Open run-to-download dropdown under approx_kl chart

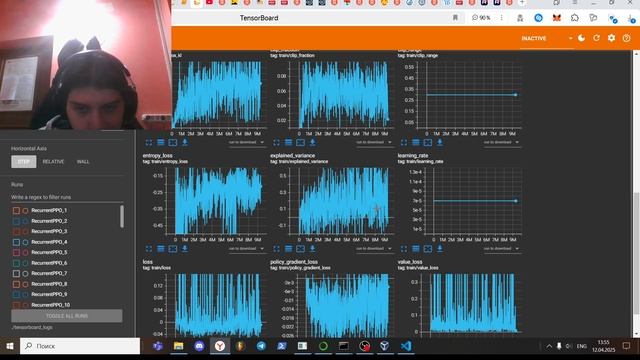pyautogui.click(x=246, y=142)
